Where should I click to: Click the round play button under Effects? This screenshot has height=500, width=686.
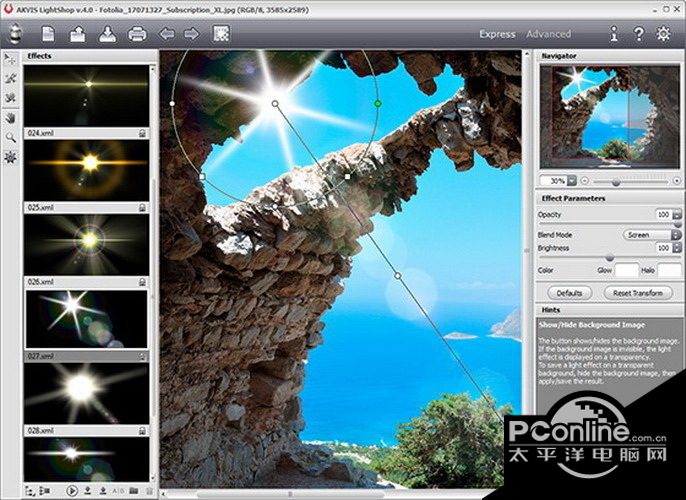point(72,491)
